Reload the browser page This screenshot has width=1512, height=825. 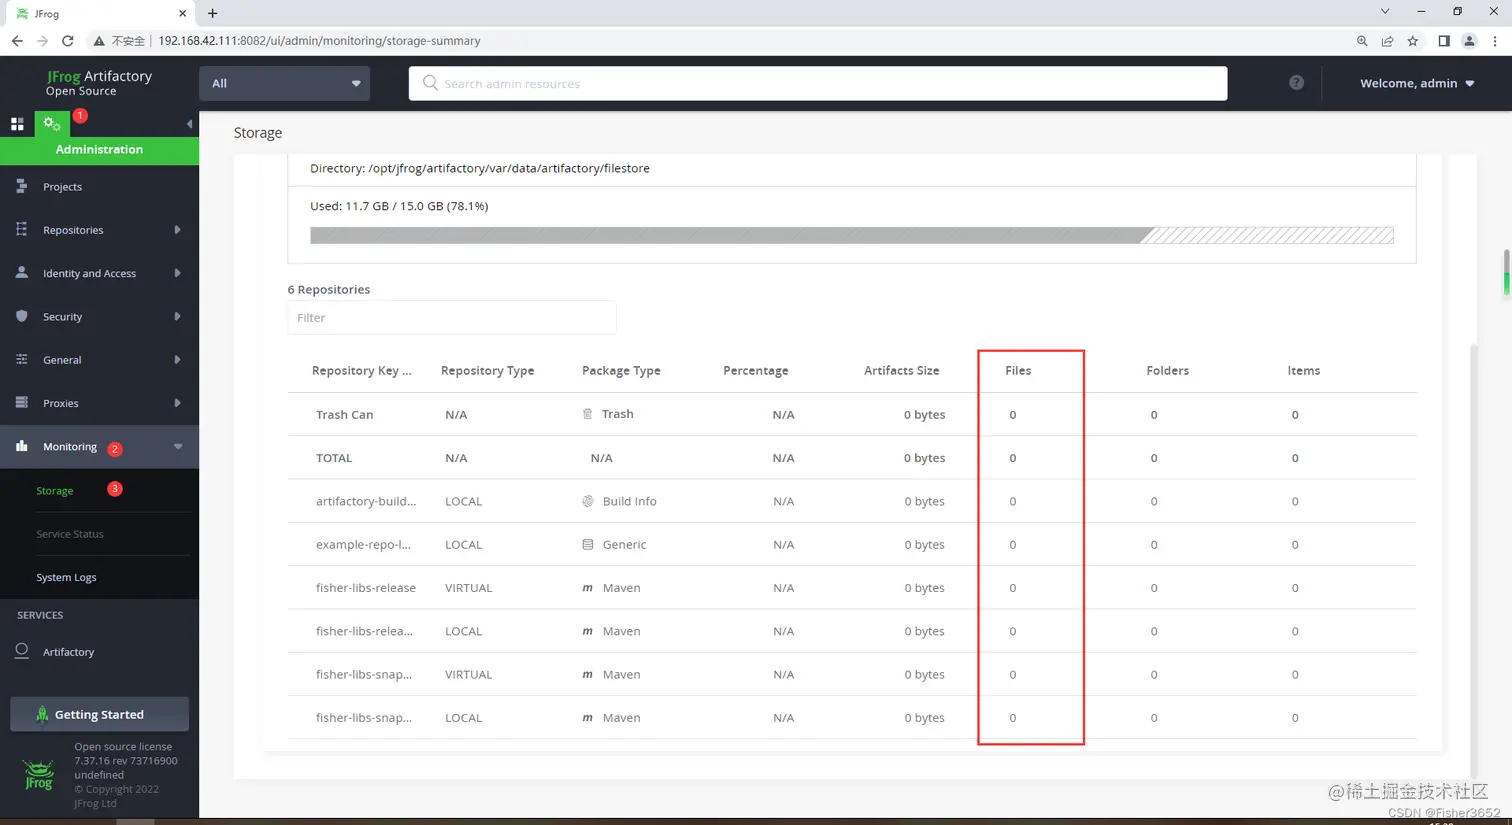tap(68, 41)
